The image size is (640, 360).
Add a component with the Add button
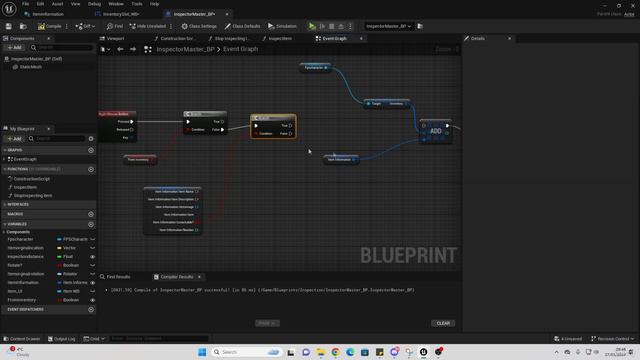click(14, 47)
